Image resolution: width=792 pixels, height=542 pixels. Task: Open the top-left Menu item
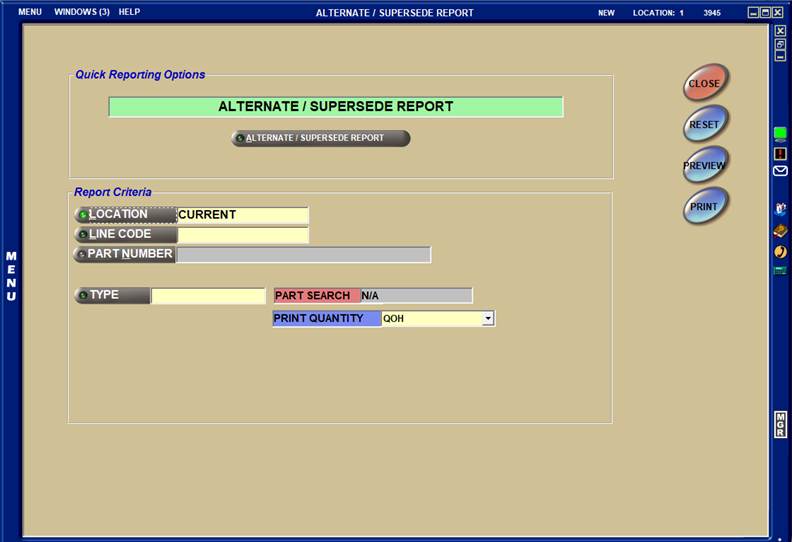(x=30, y=12)
